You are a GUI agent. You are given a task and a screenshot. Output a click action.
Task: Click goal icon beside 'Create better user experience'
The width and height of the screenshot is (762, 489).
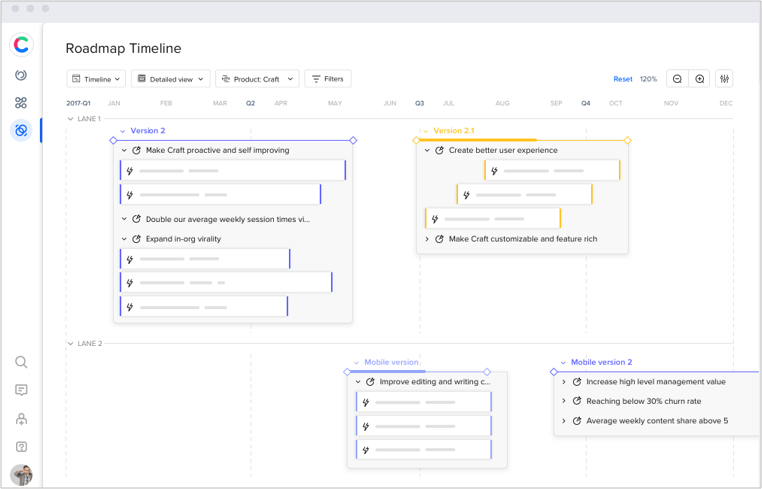(439, 150)
